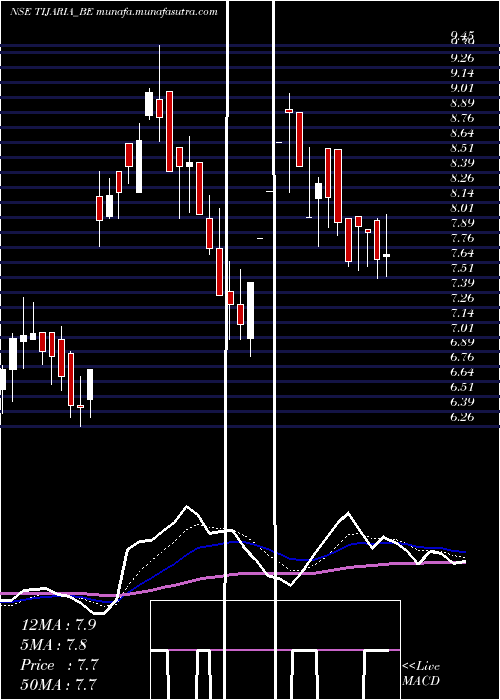500x700 pixels.
Task: Select the 6.89 price axis label
Action: pyautogui.click(x=462, y=342)
